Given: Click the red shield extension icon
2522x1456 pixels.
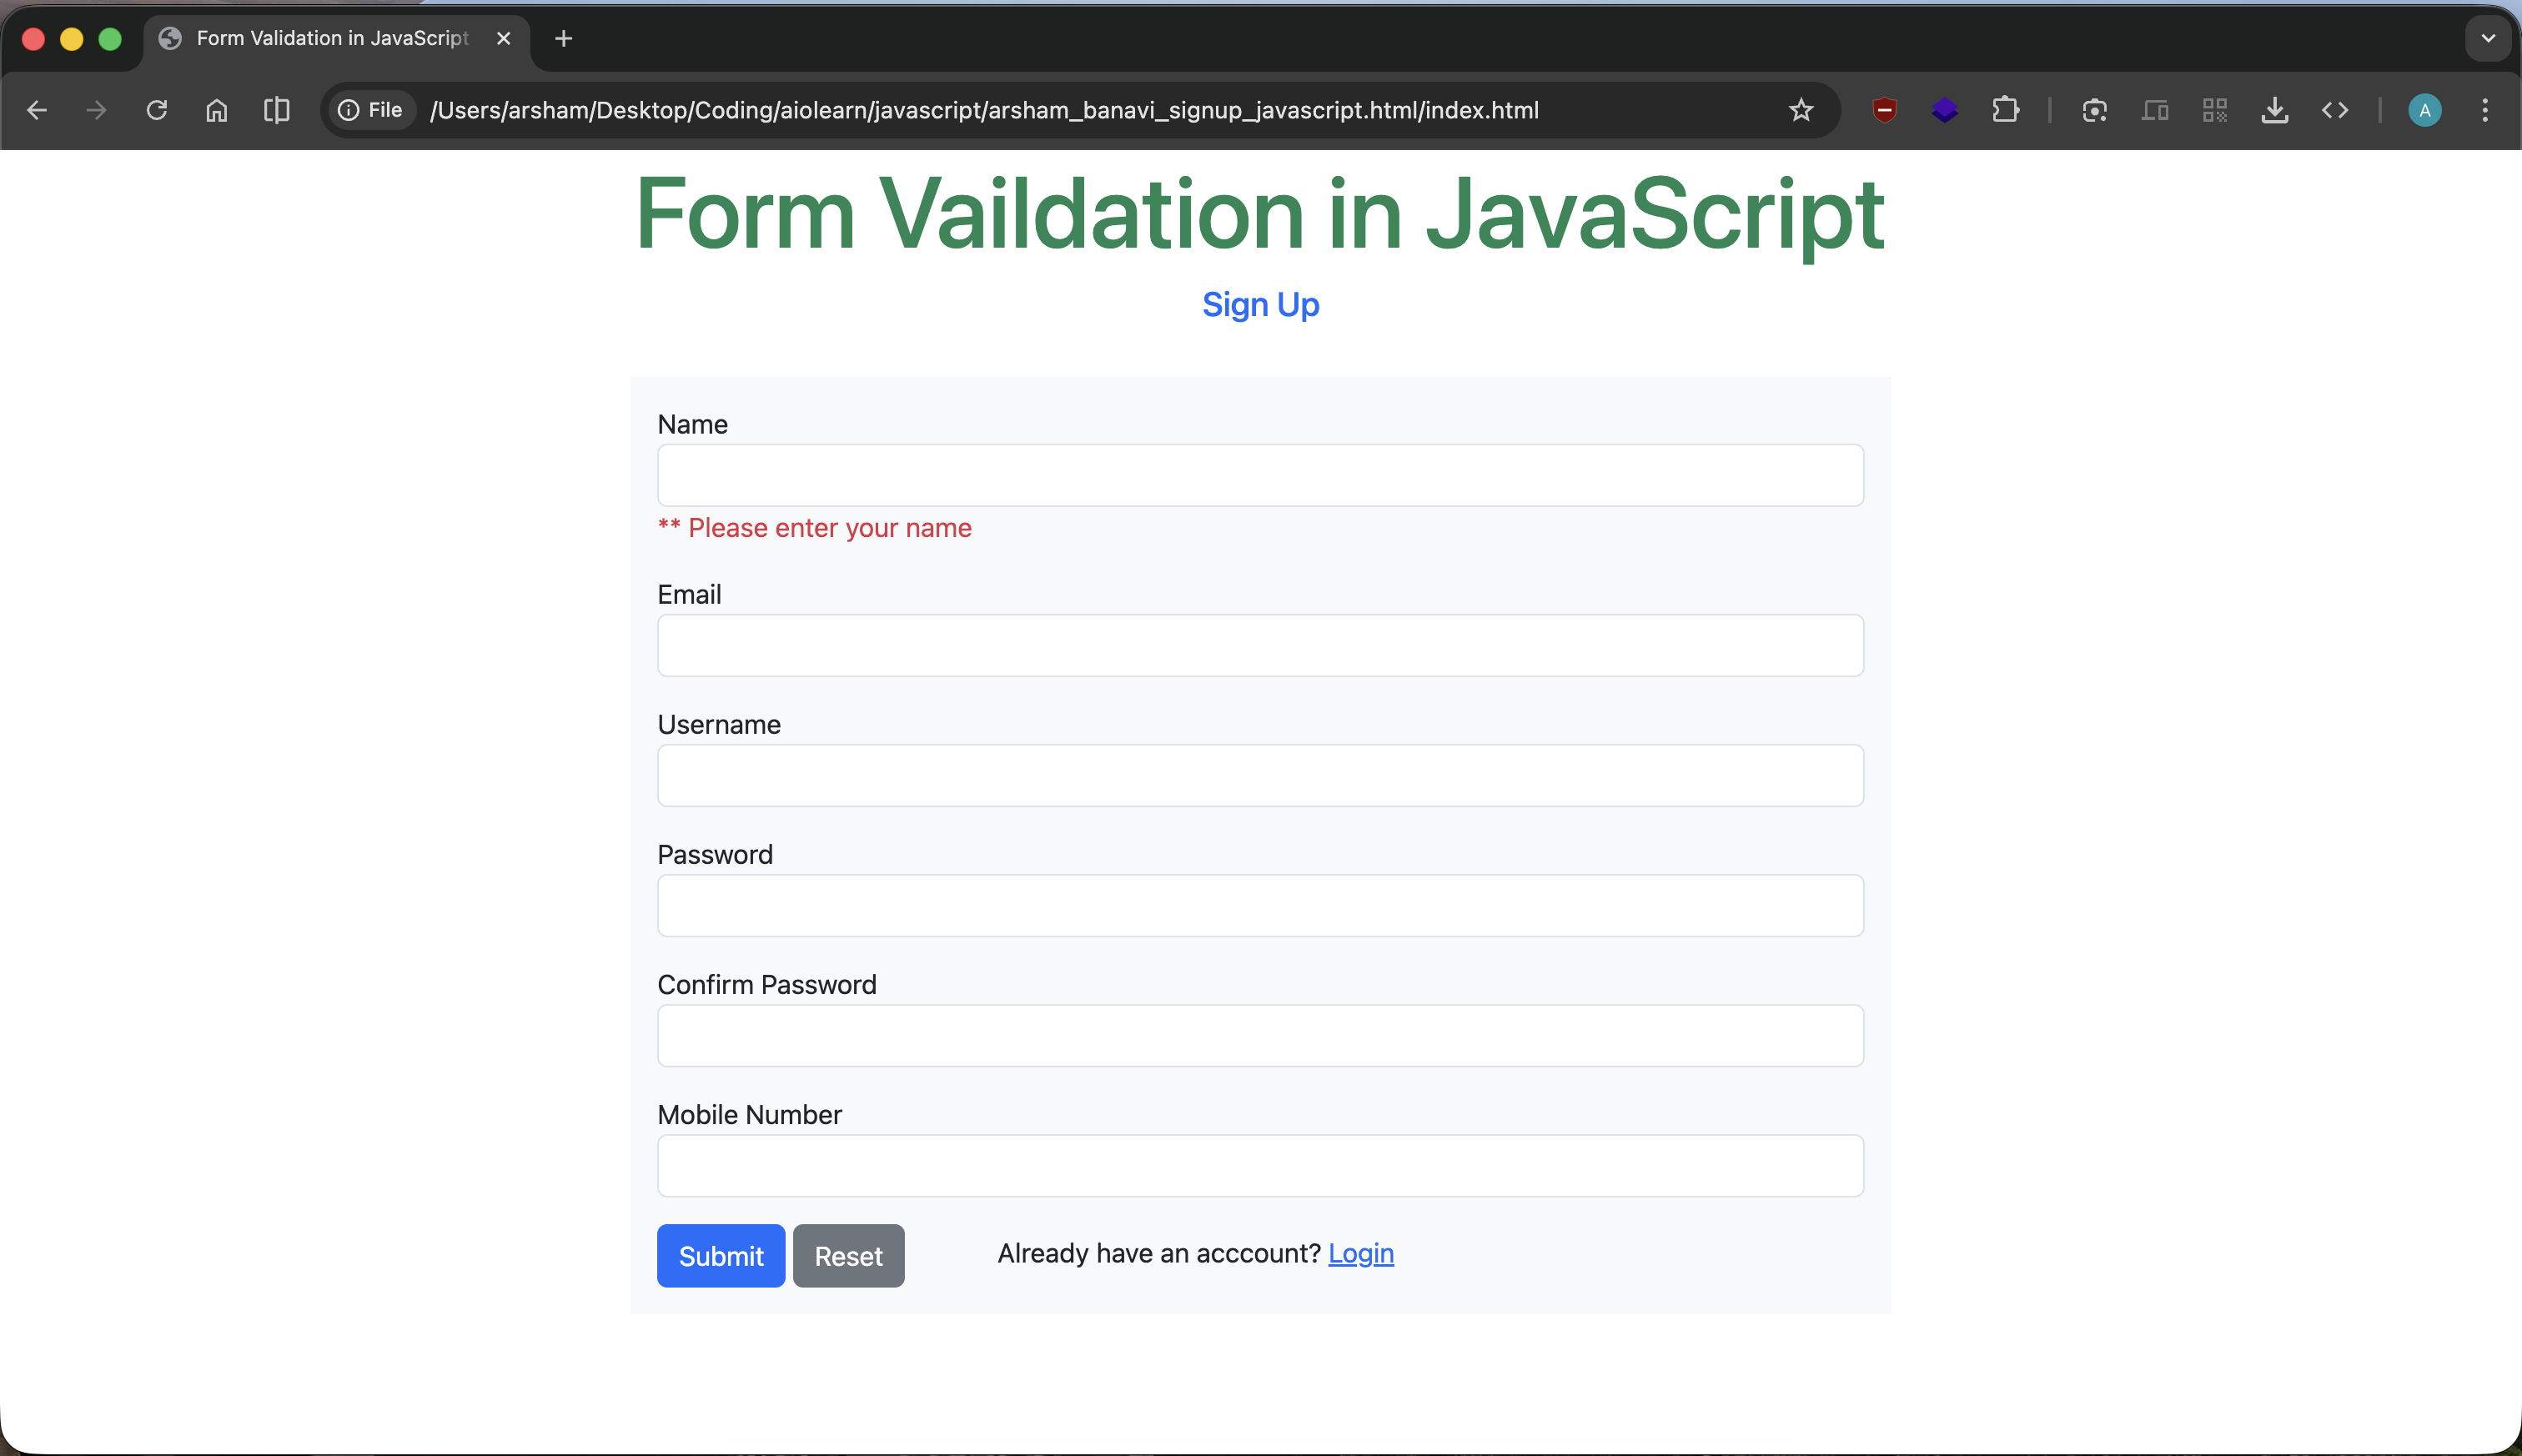Looking at the screenshot, I should click(1884, 110).
